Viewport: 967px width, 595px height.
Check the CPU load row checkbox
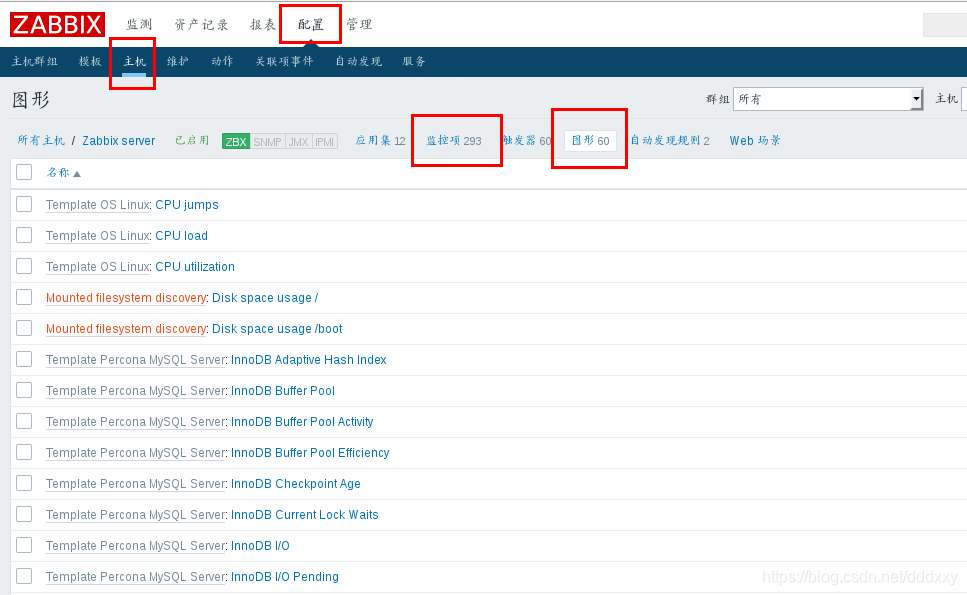click(x=24, y=235)
